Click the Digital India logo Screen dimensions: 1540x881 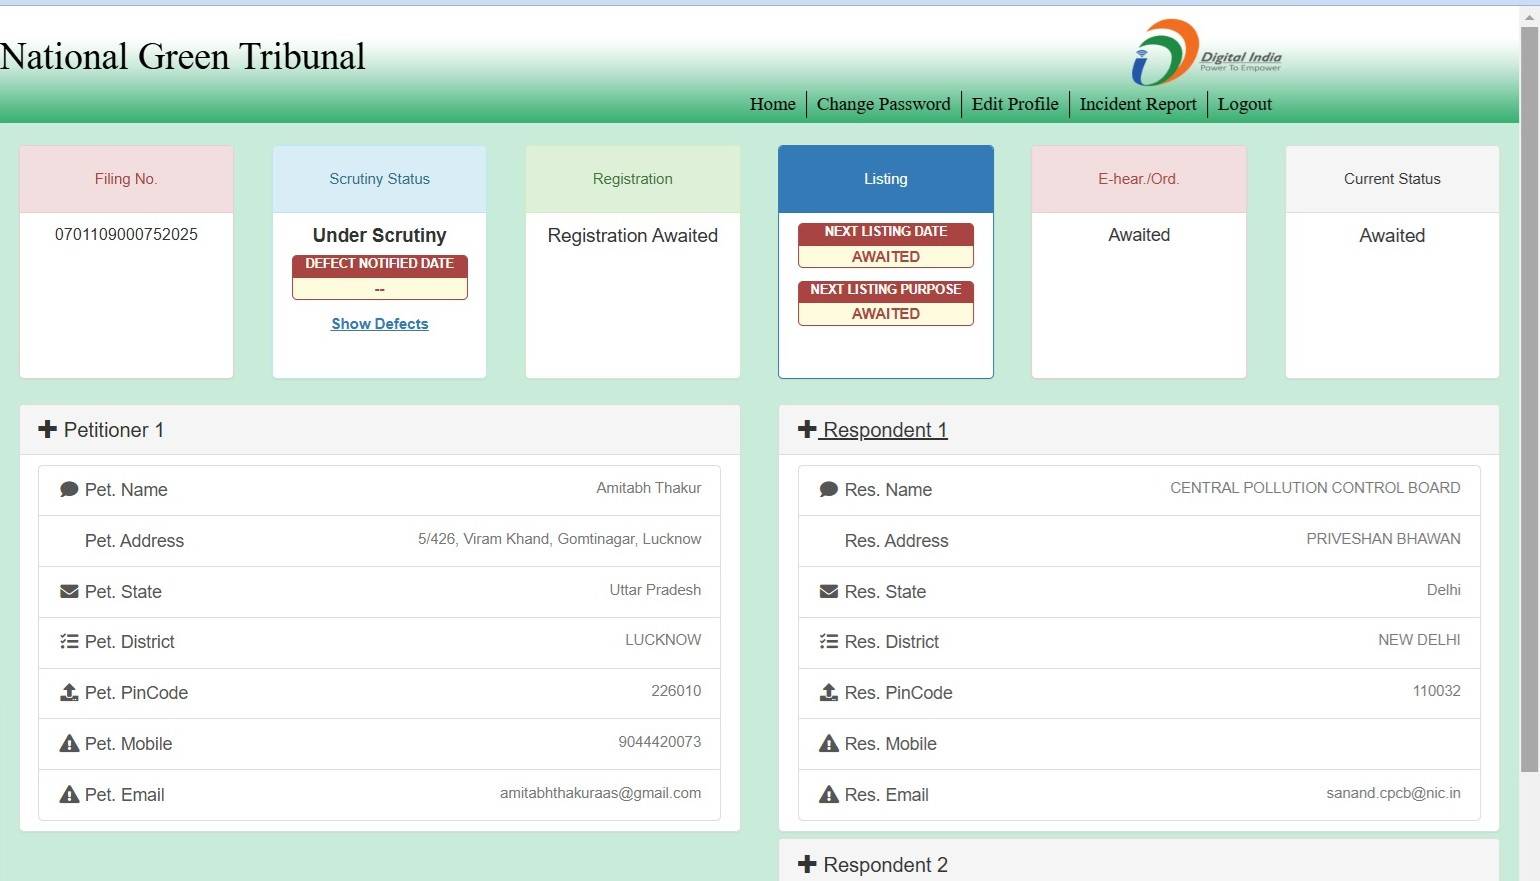(x=1206, y=53)
